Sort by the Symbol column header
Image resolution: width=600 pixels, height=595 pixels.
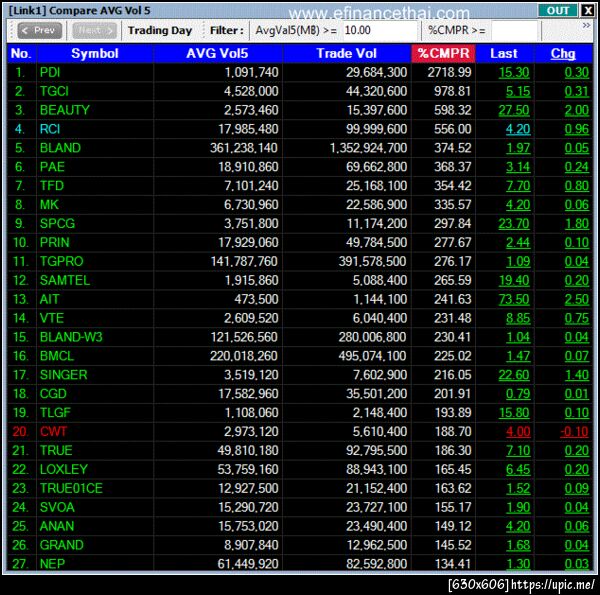click(x=95, y=54)
